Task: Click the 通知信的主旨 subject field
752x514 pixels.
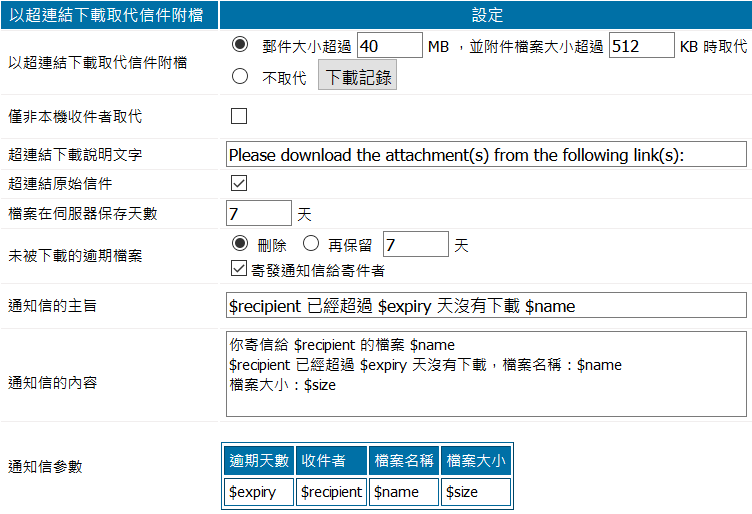Action: coord(486,305)
